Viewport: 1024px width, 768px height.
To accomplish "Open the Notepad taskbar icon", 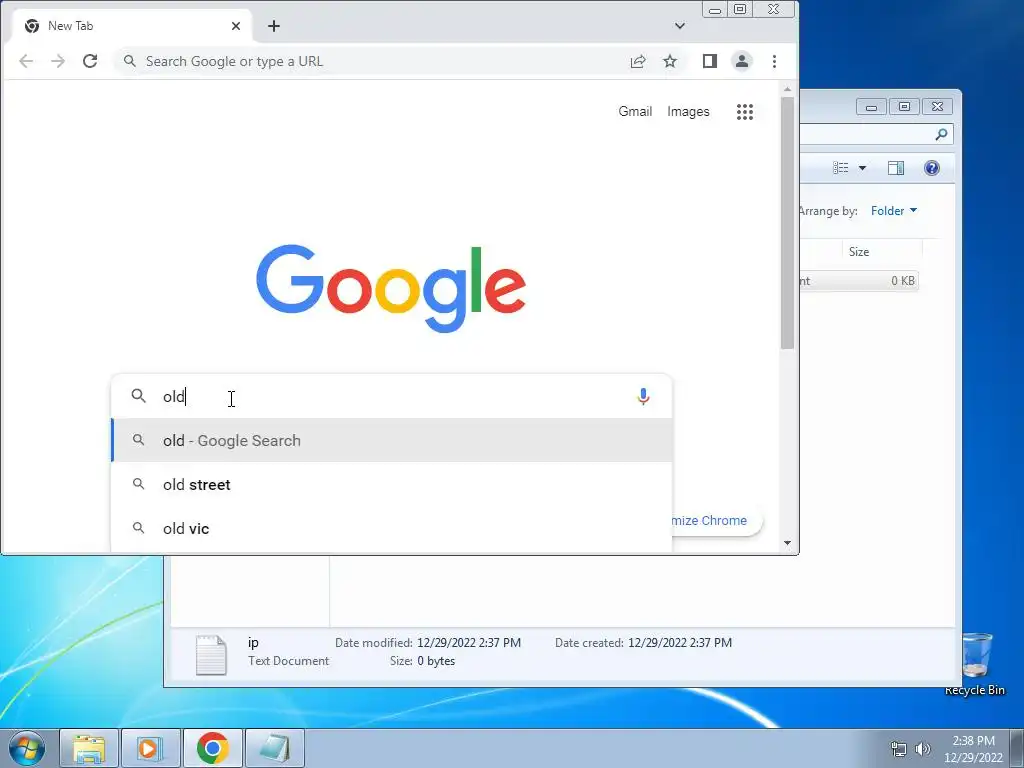I will coord(275,748).
